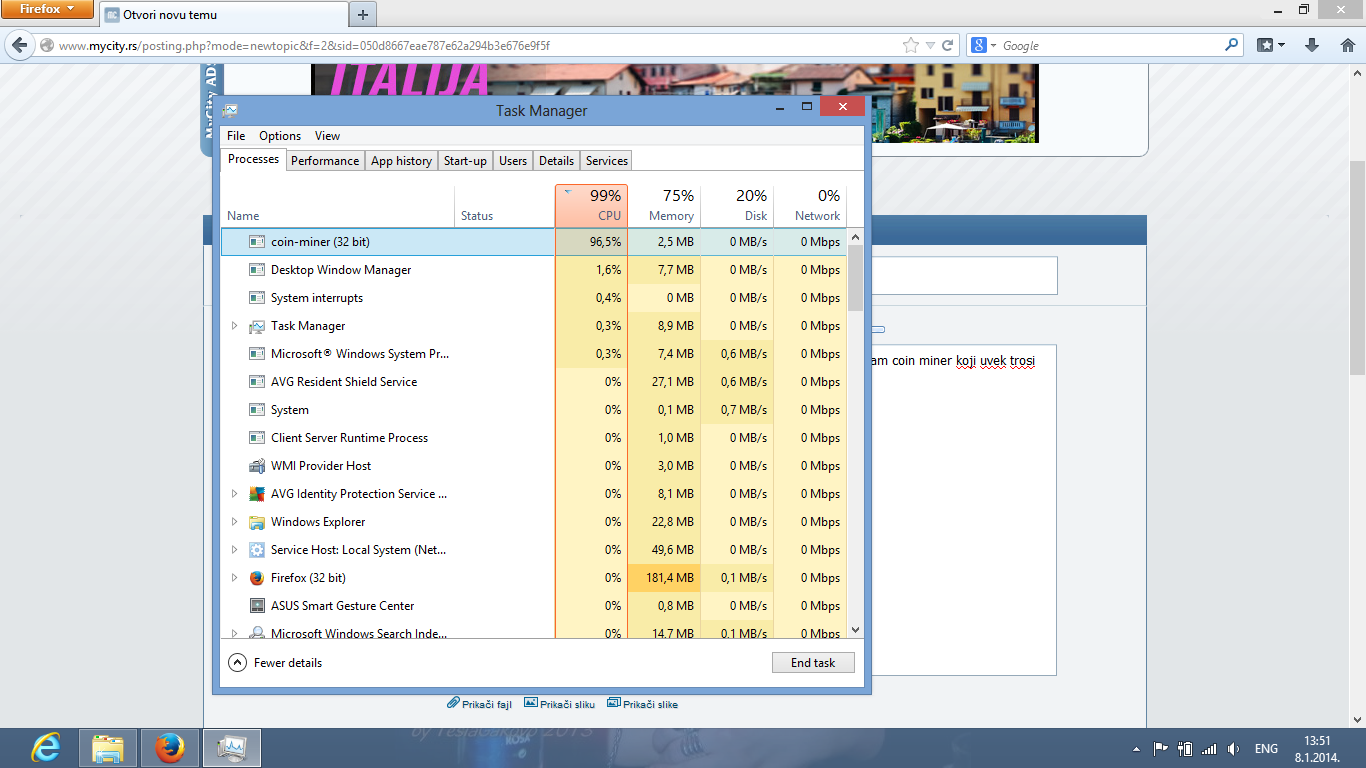1366x768 pixels.
Task: Switch to the Details tab
Action: pyautogui.click(x=556, y=161)
